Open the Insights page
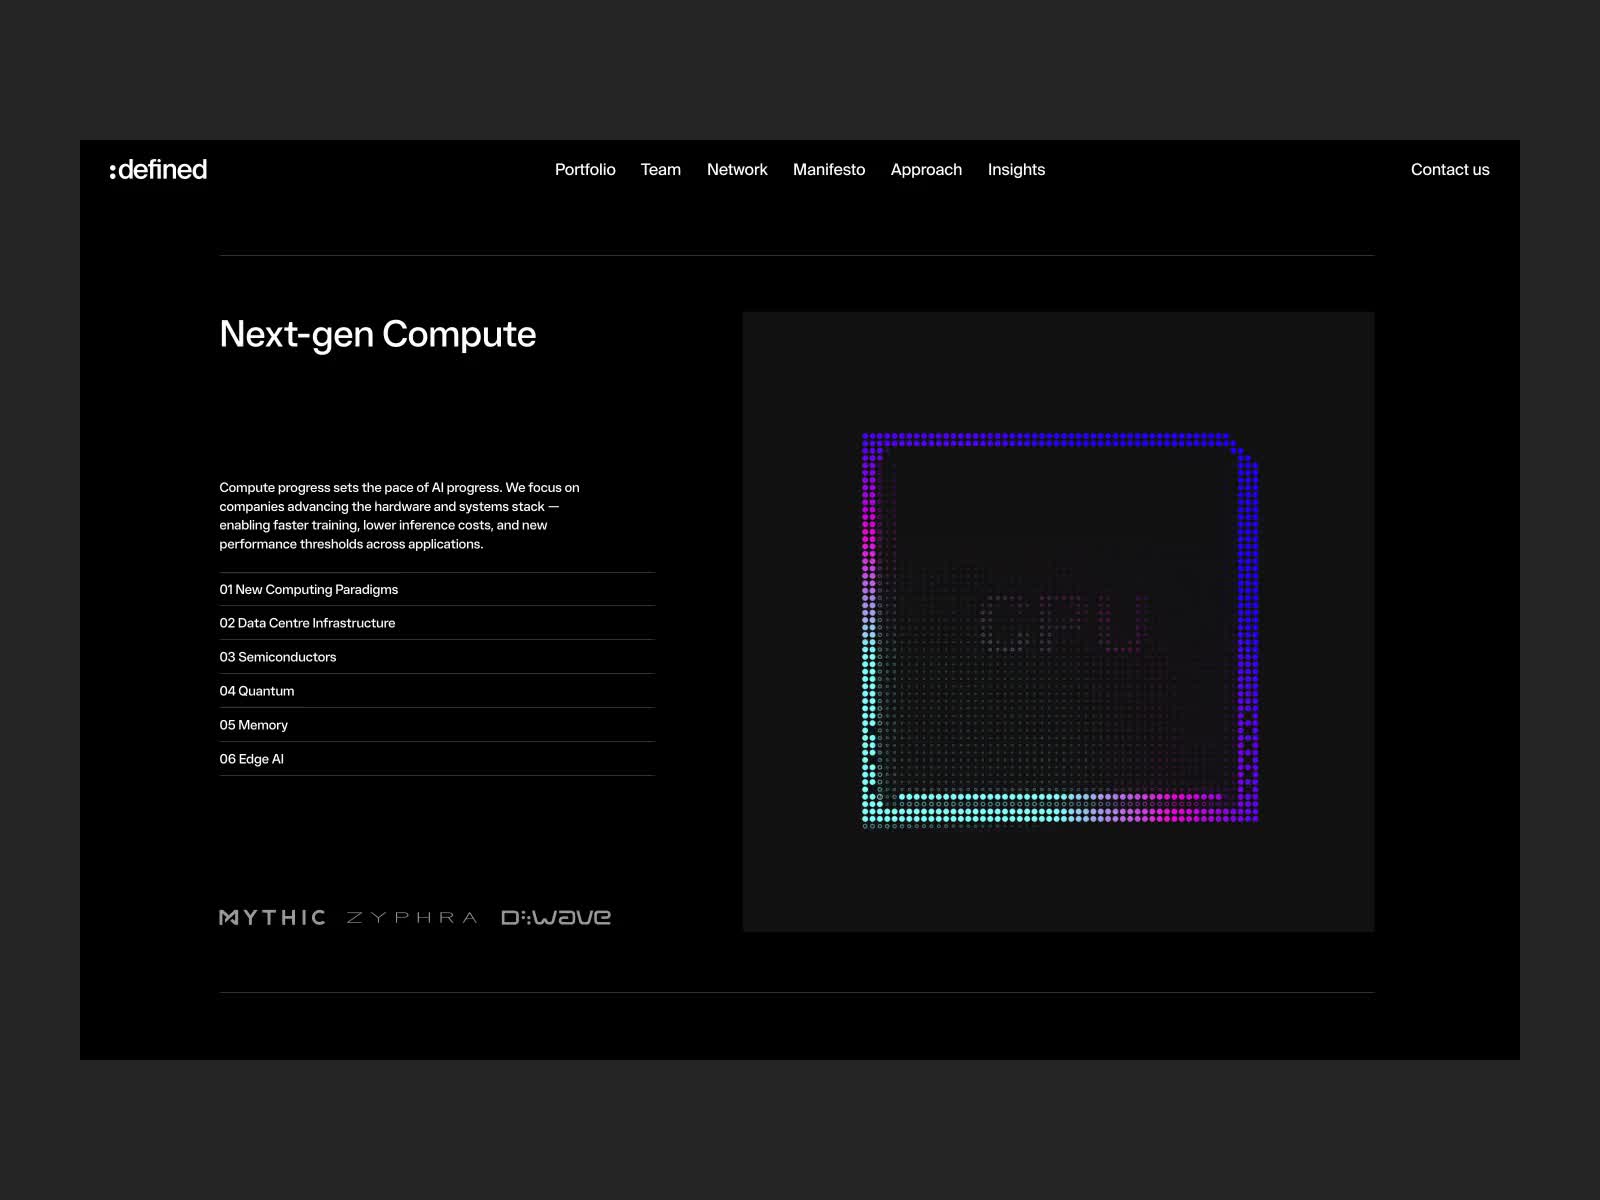This screenshot has width=1600, height=1200. (1016, 170)
